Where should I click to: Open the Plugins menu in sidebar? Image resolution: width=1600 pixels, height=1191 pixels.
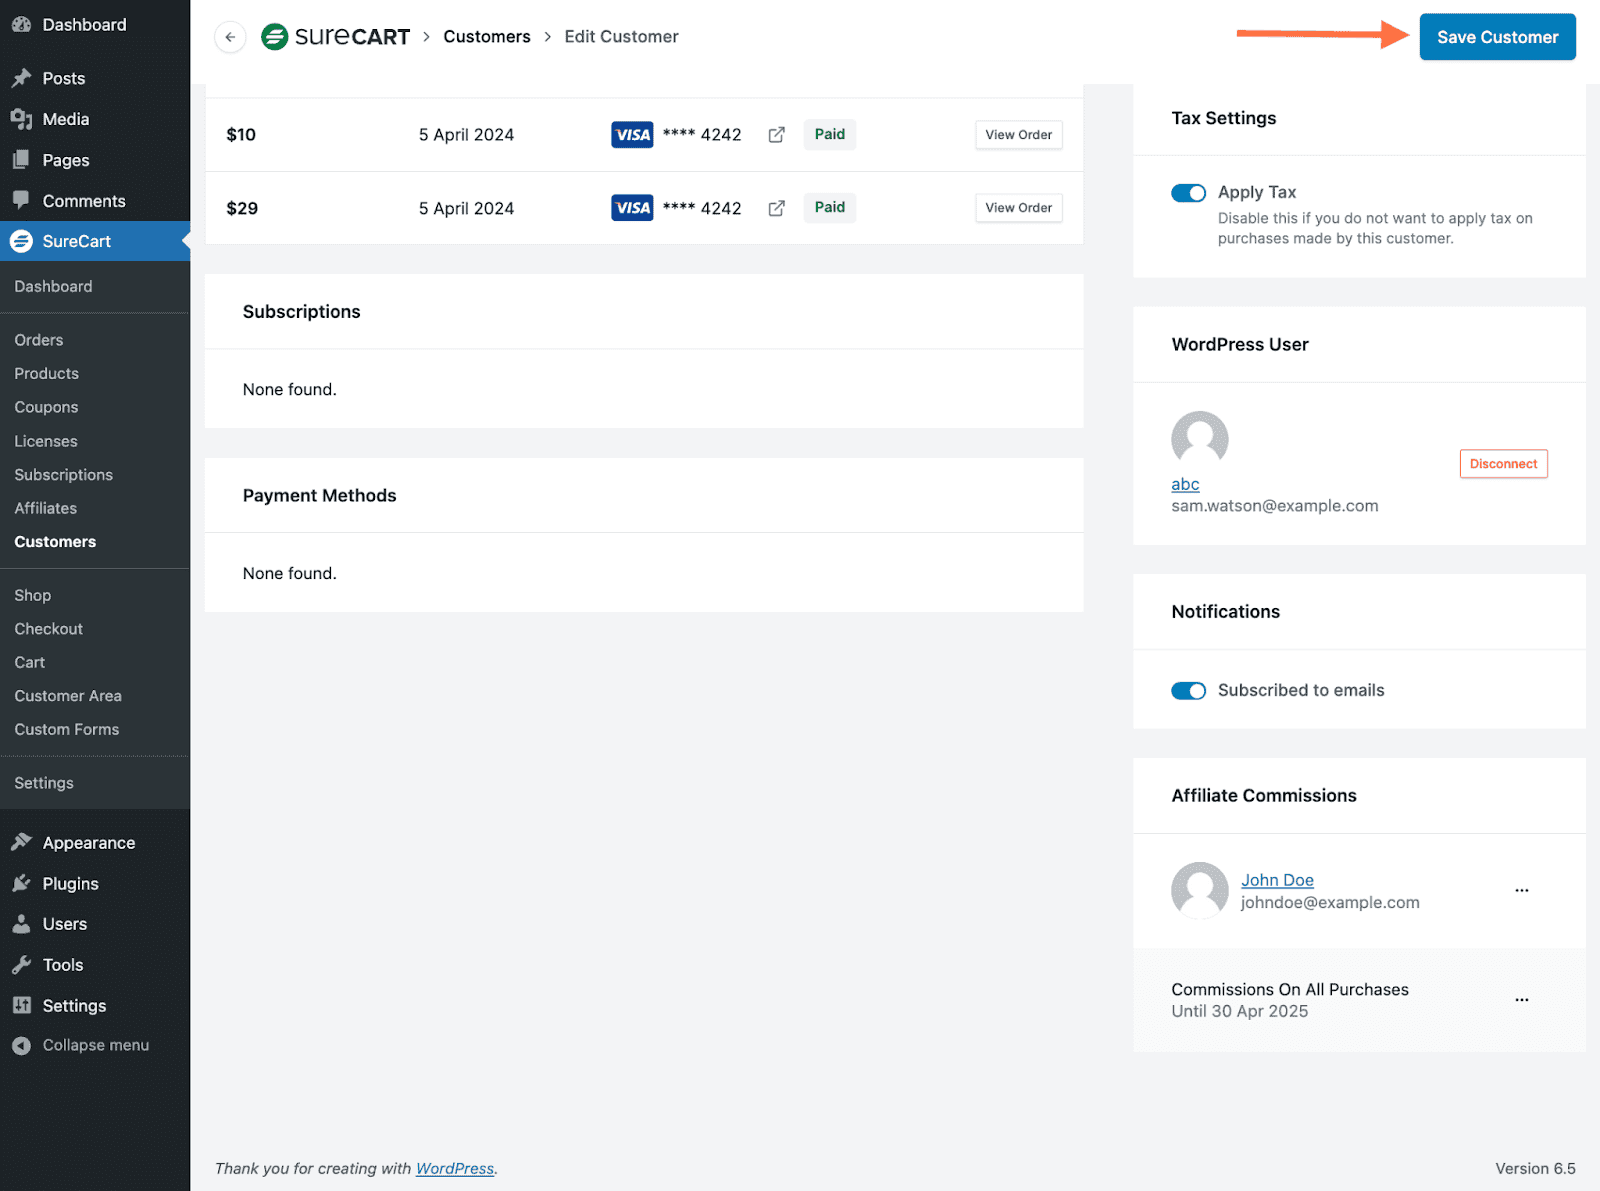coord(70,884)
